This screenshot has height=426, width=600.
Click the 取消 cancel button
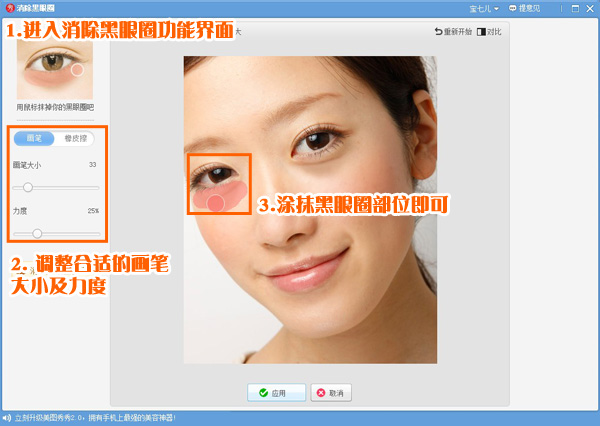pyautogui.click(x=331, y=393)
